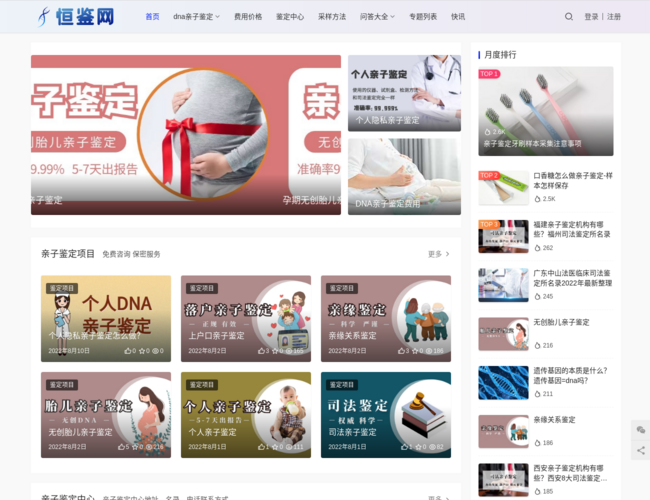The width and height of the screenshot is (650, 500).
Task: Click the 亲子鉴定项目 section heading
Action: [x=68, y=254]
